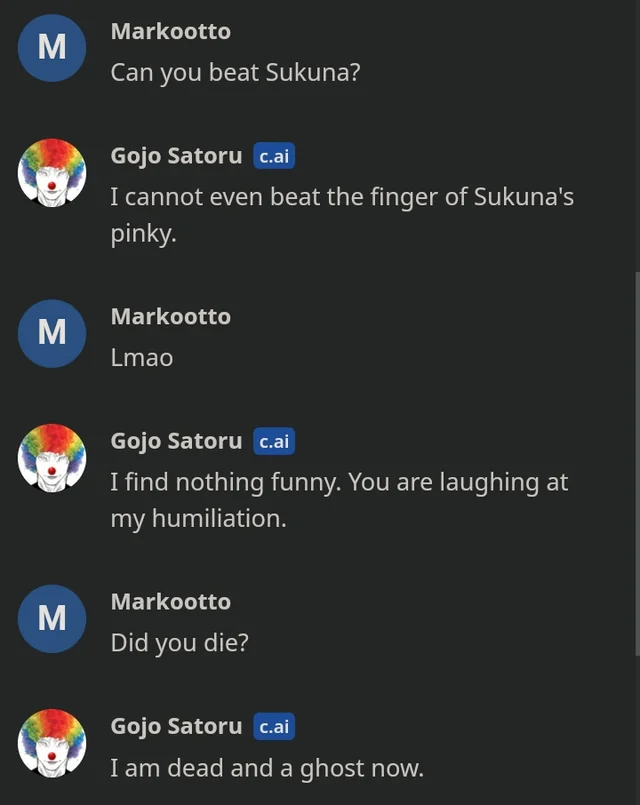Screen dimensions: 640x805
Task: Click the c.ai badge next to top Gojo Satoru name
Action: pos(275,156)
